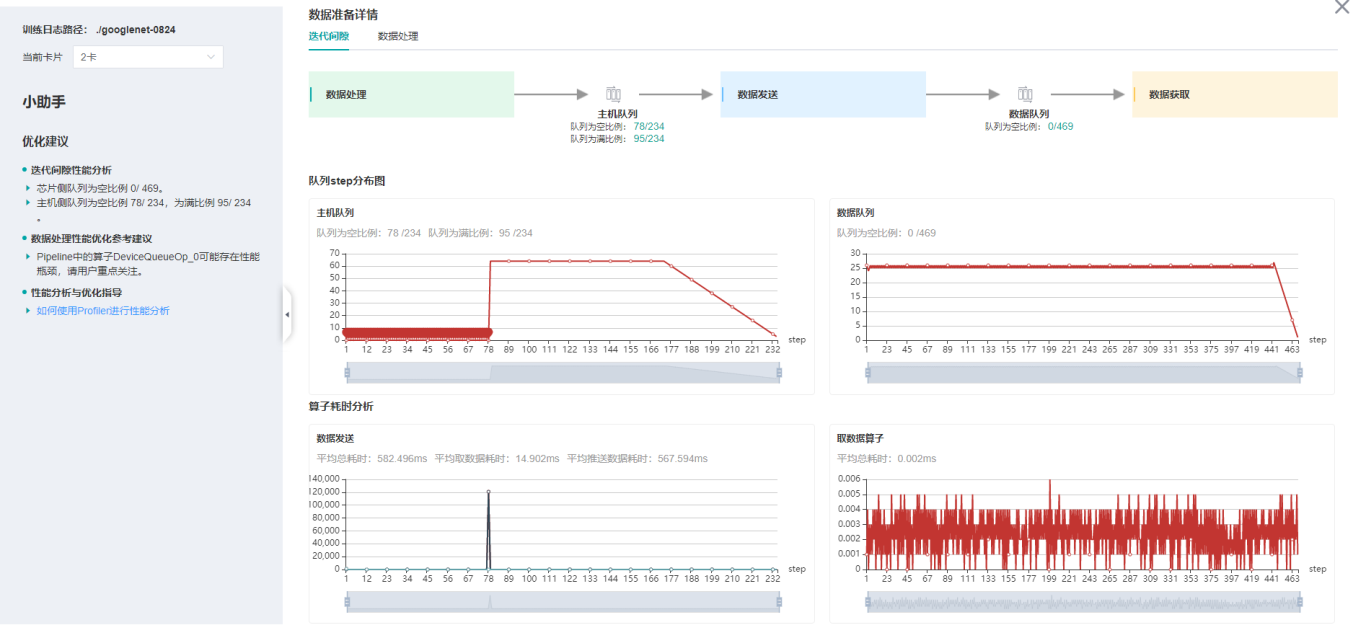Click the 78/234 empty ratio under 主机队列
This screenshot has width=1366, height=625.
tap(649, 127)
